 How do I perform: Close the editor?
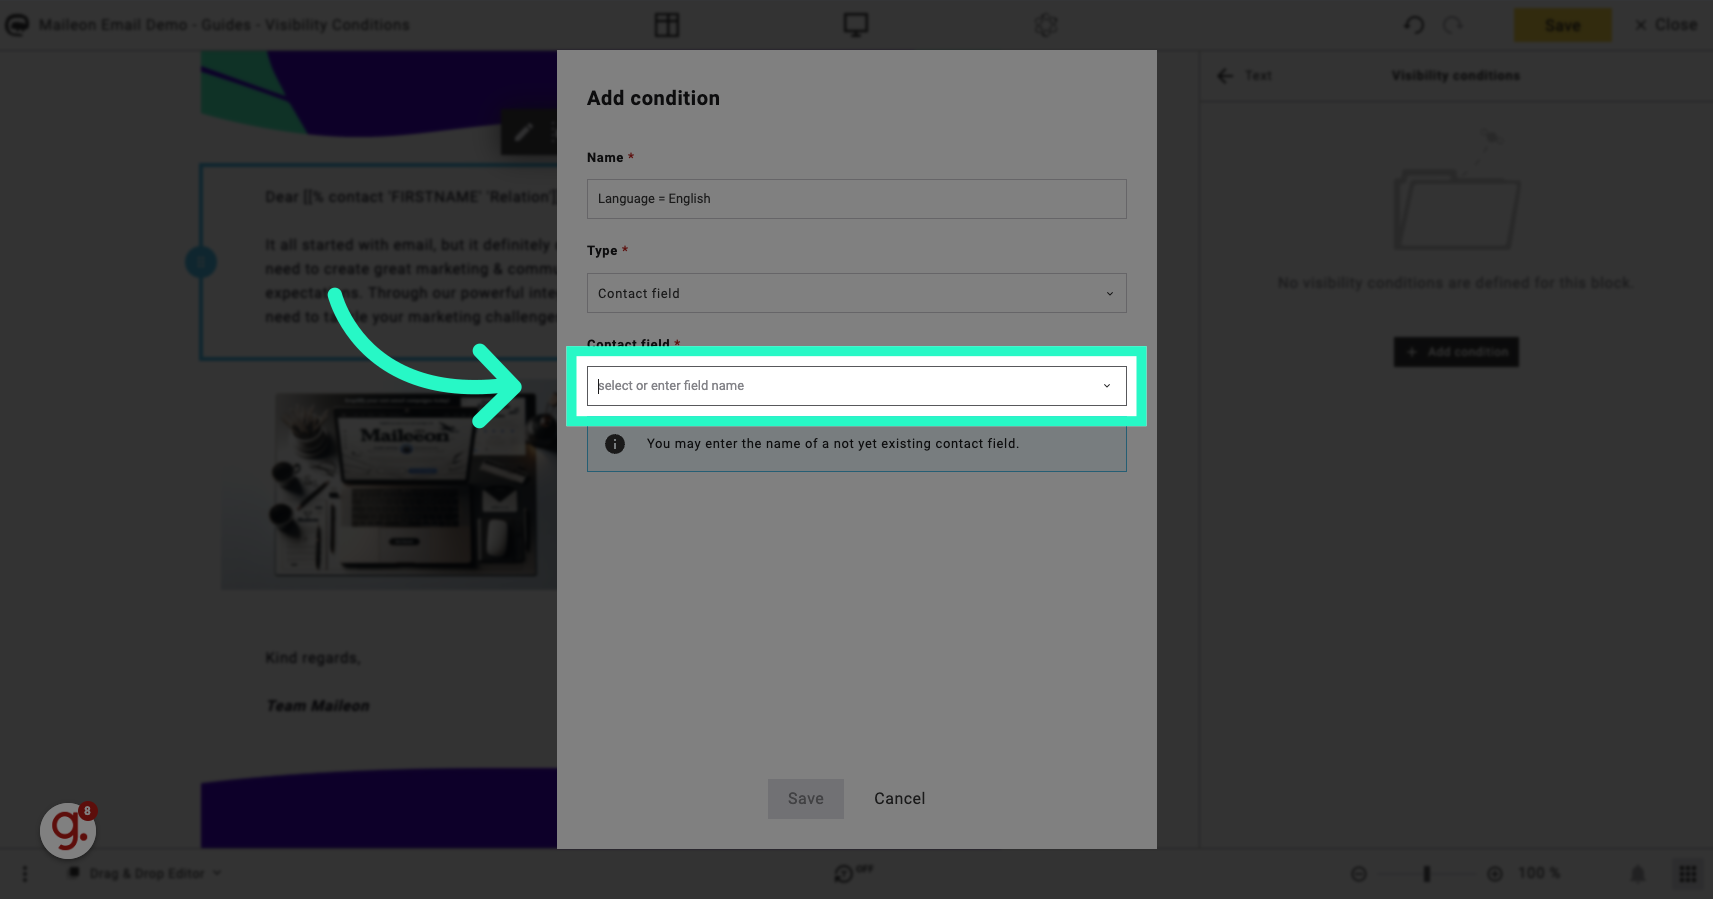(x=1666, y=25)
